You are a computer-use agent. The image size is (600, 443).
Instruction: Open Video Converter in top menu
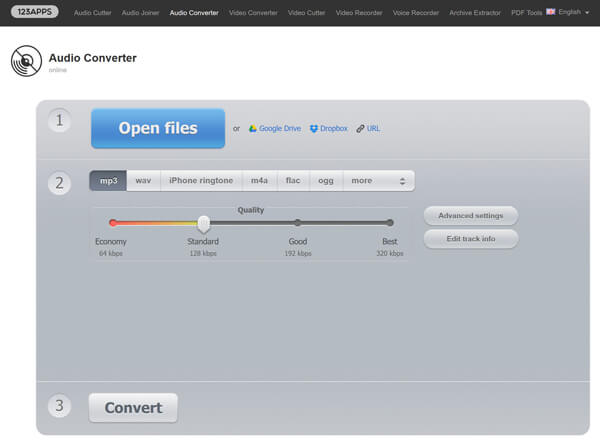click(x=253, y=13)
